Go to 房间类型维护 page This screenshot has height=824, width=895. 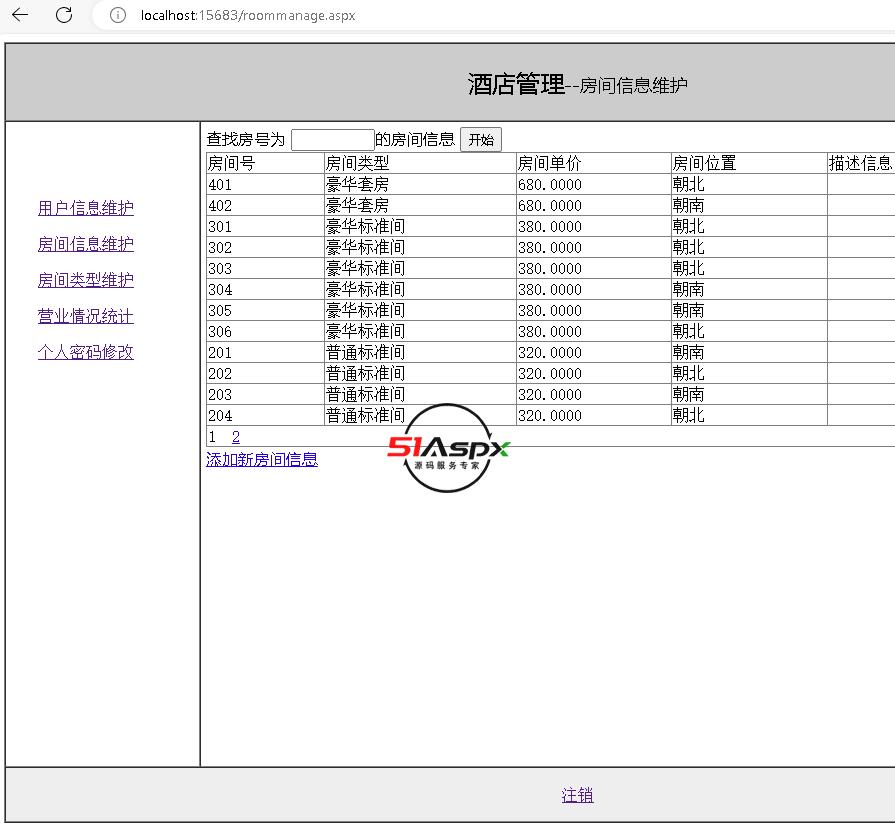86,280
